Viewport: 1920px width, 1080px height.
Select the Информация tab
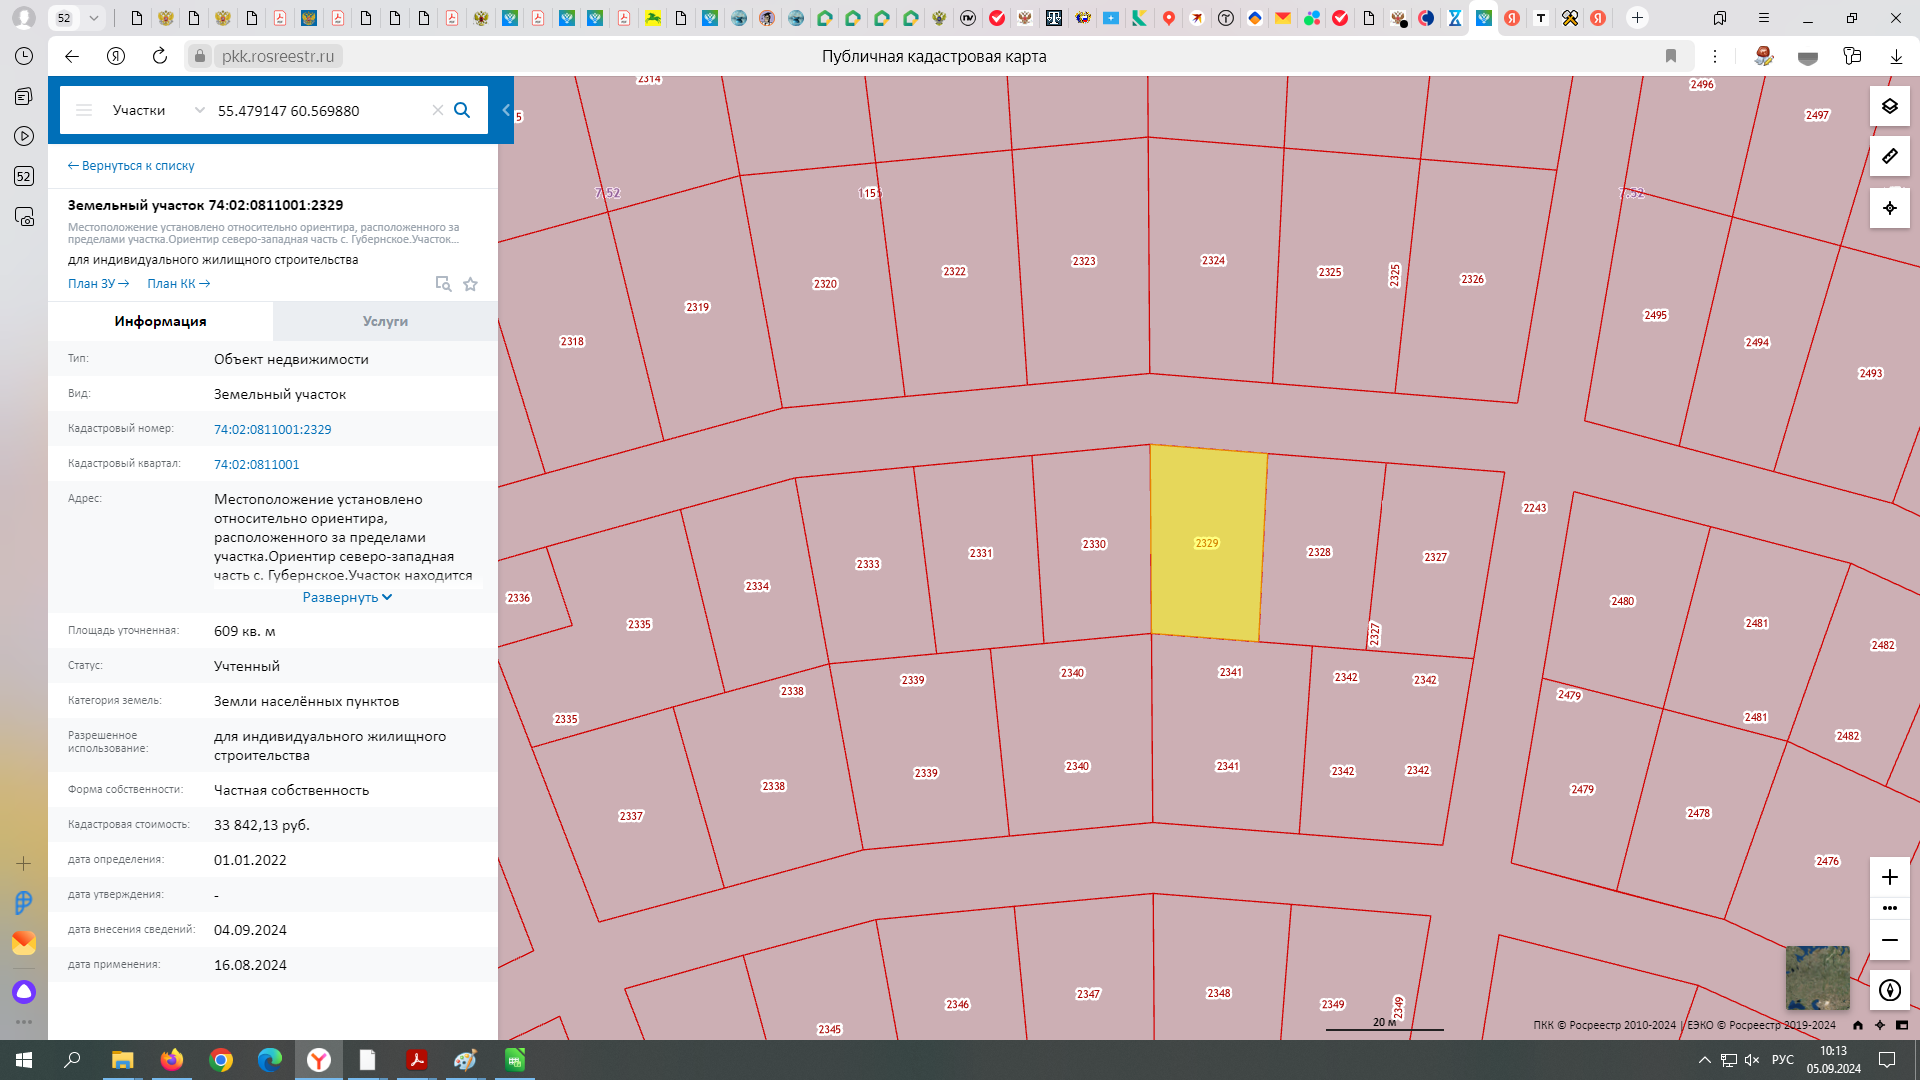160,321
